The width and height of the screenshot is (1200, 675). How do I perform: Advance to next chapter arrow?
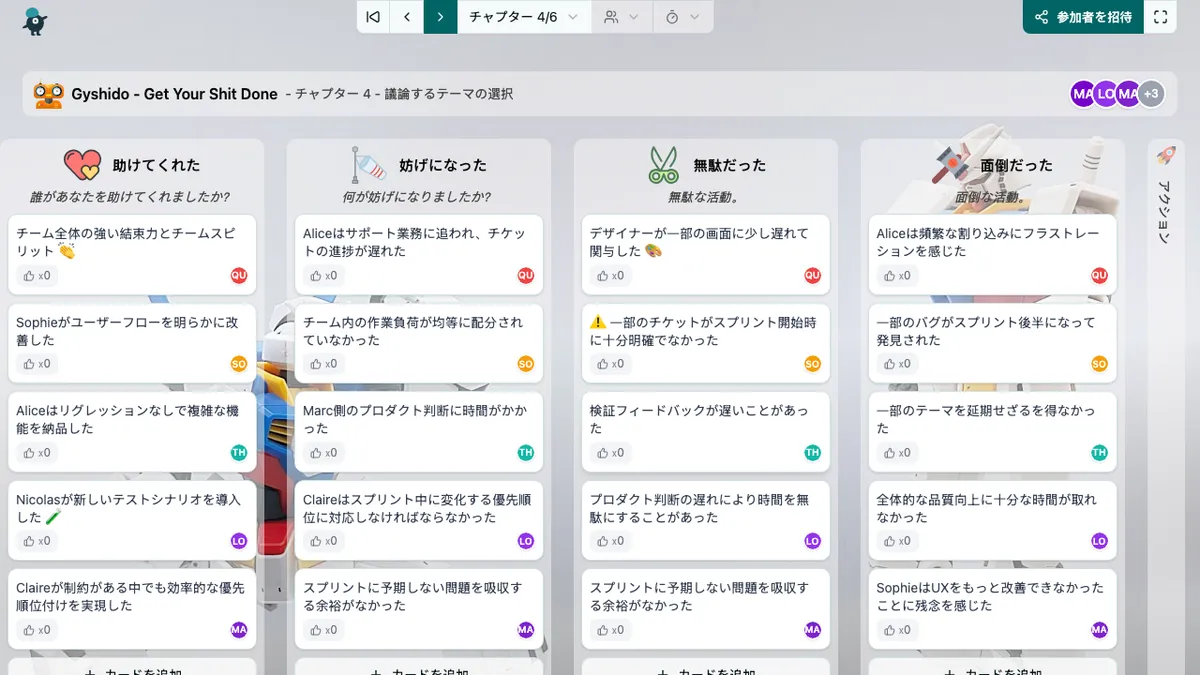[440, 17]
